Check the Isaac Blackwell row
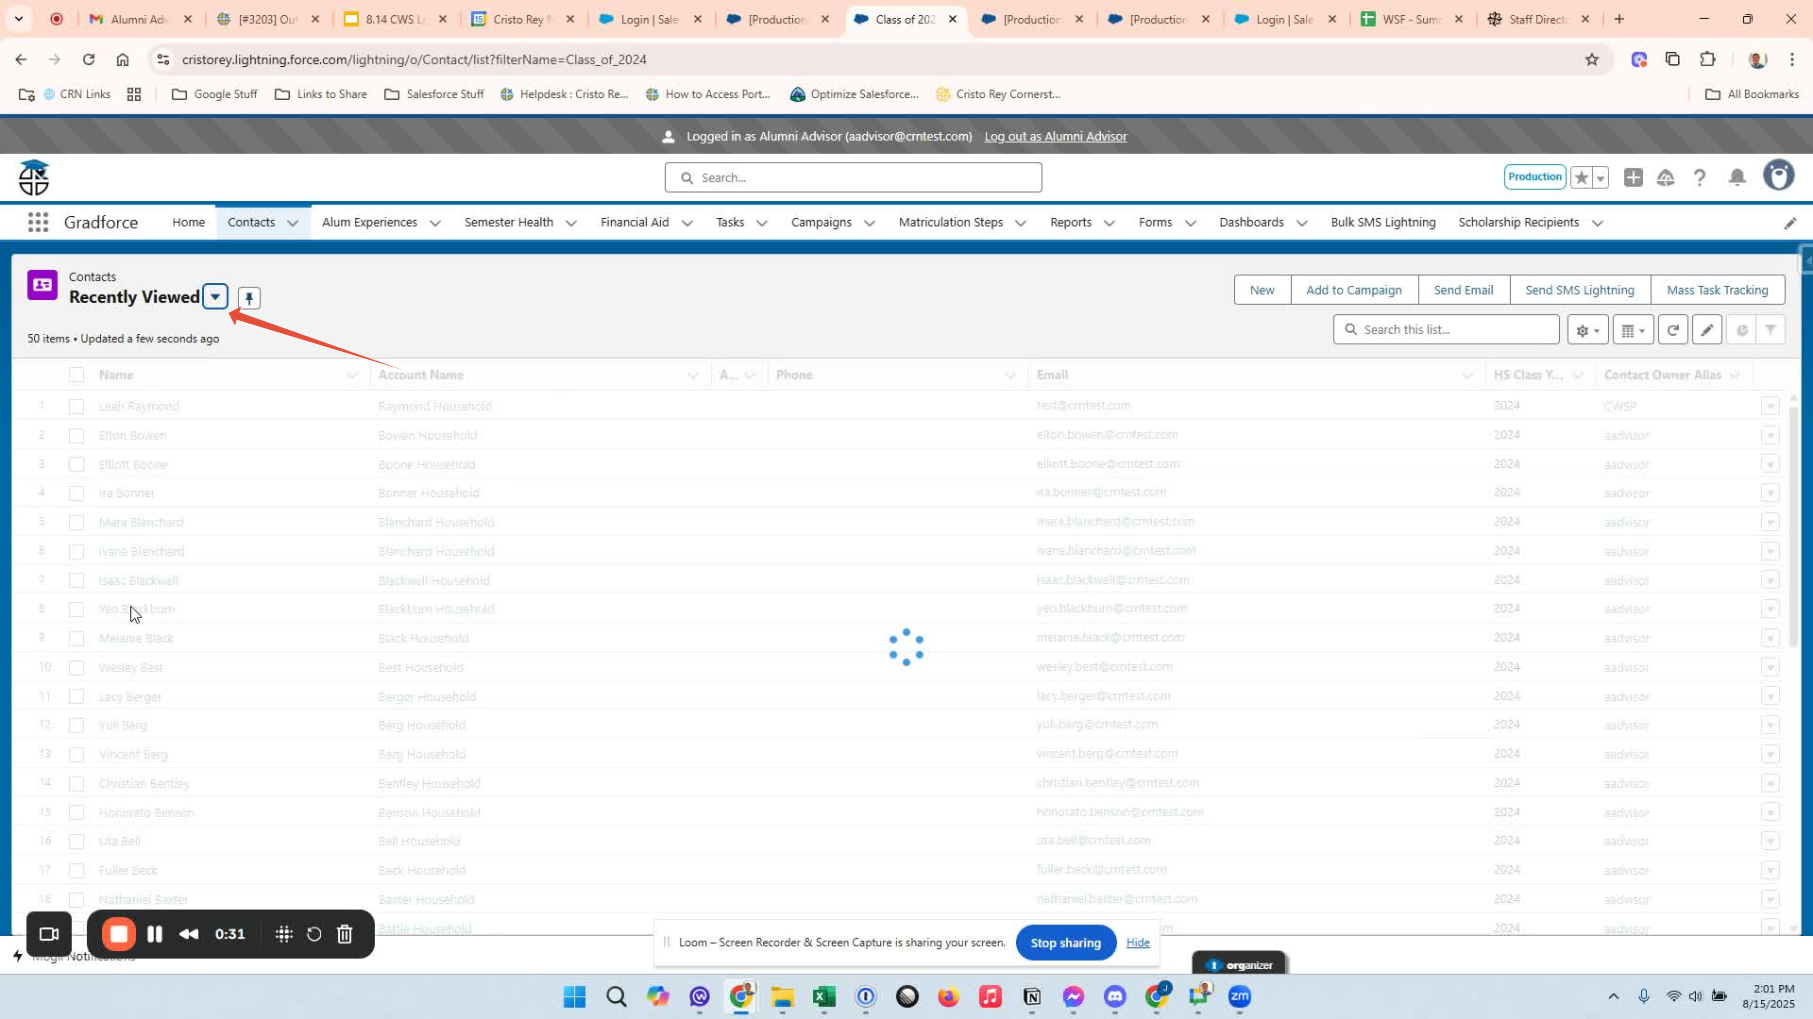The height and width of the screenshot is (1019, 1813). tap(76, 580)
